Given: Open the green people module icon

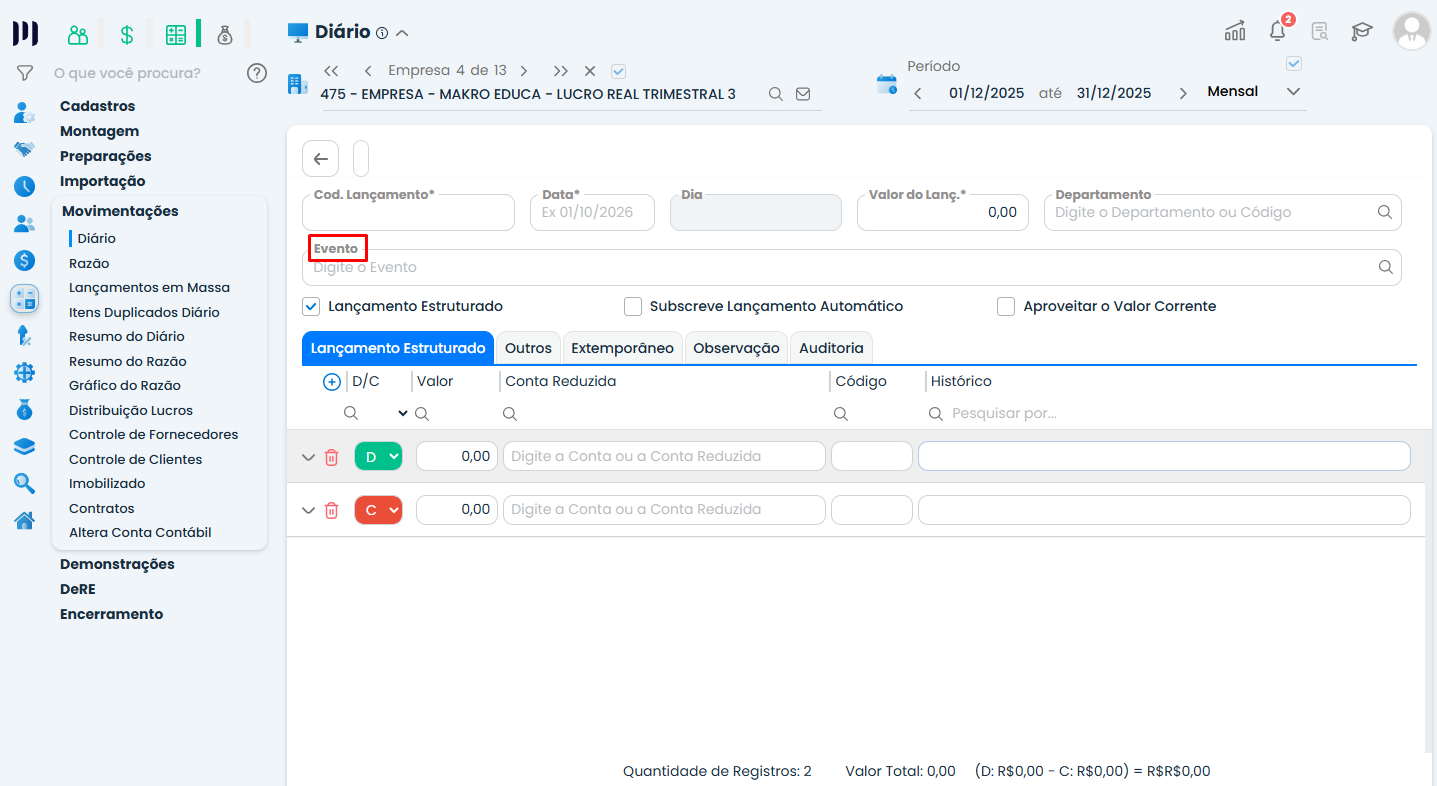Looking at the screenshot, I should (x=78, y=34).
